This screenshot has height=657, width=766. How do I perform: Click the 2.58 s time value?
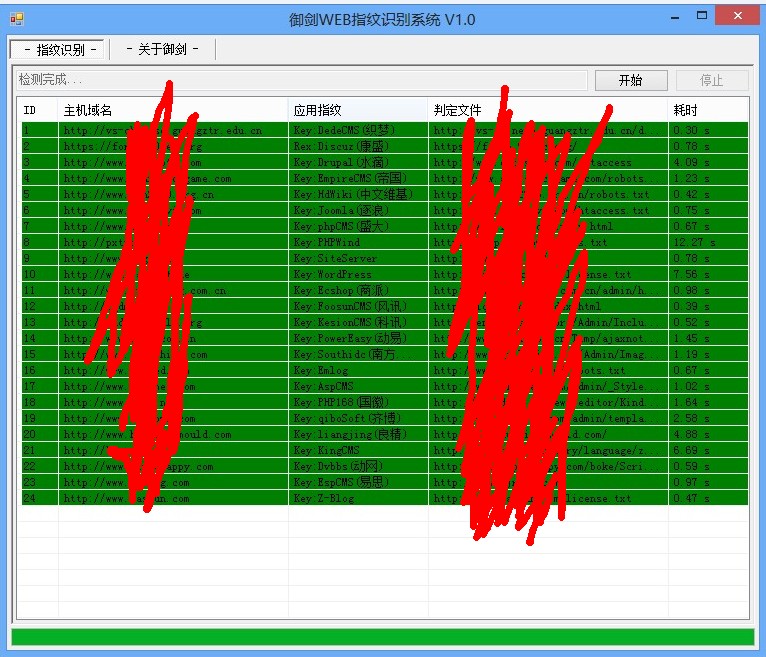pos(691,418)
